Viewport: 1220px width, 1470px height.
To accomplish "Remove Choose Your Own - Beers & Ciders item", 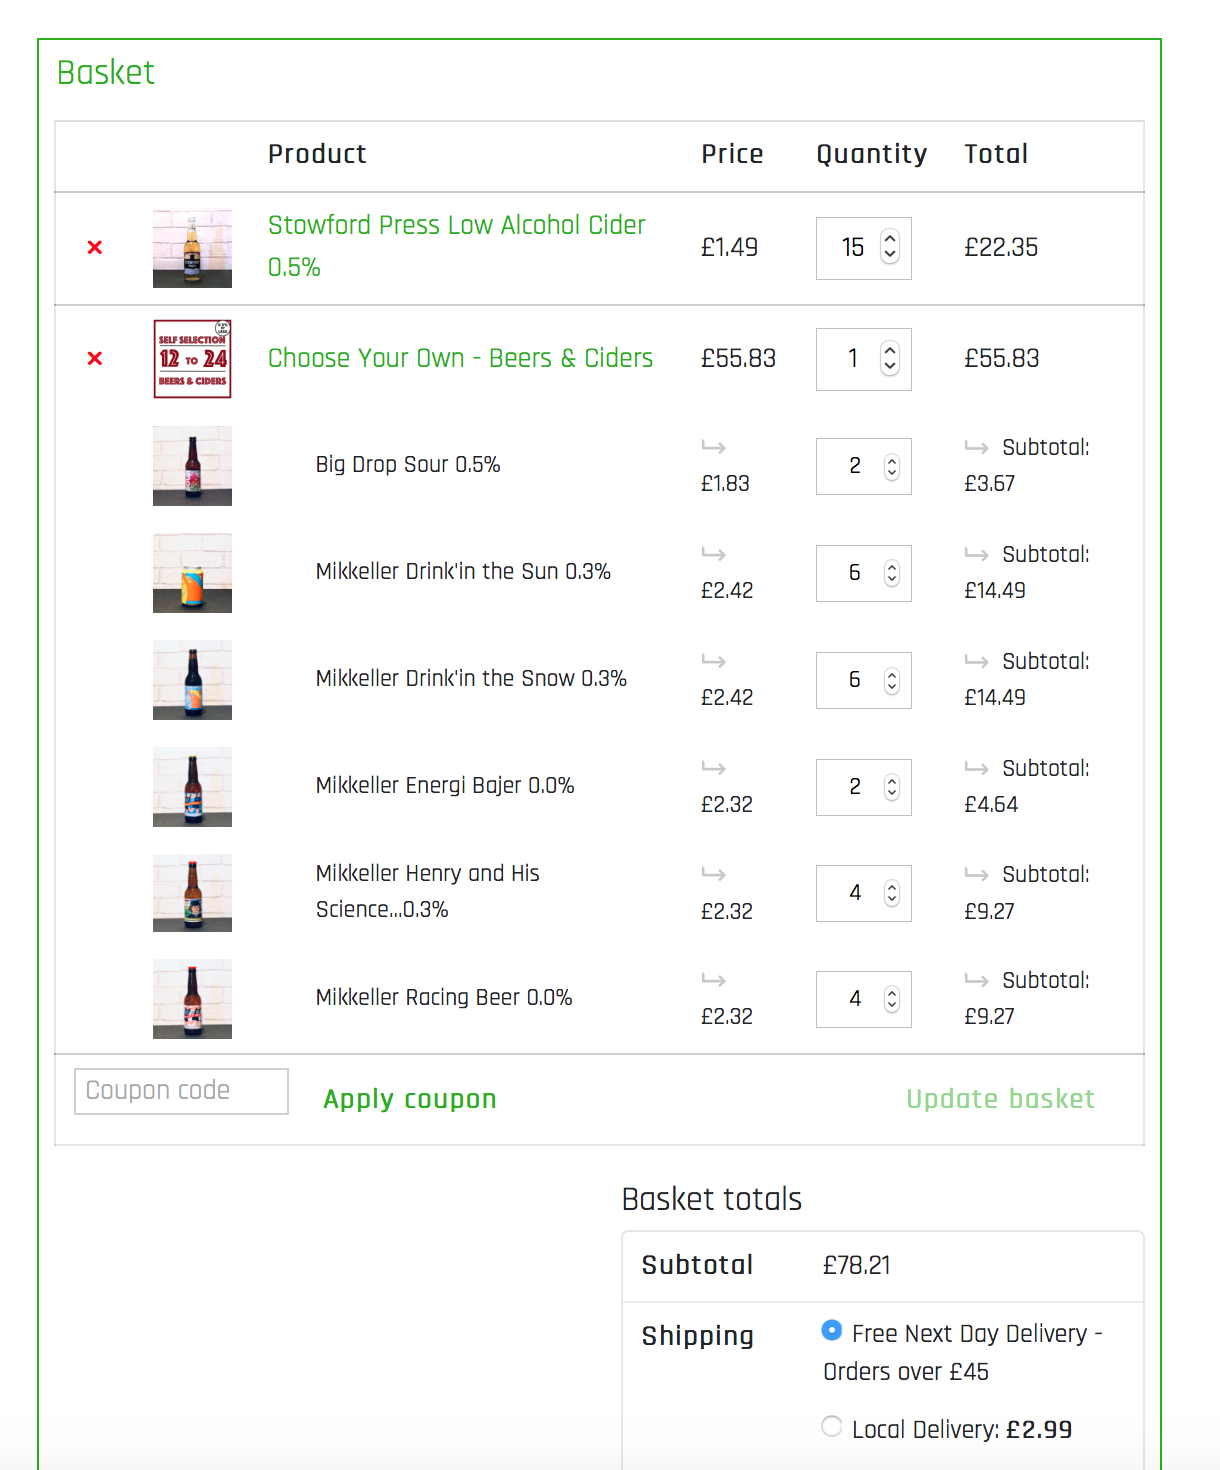I will pyautogui.click(x=94, y=358).
